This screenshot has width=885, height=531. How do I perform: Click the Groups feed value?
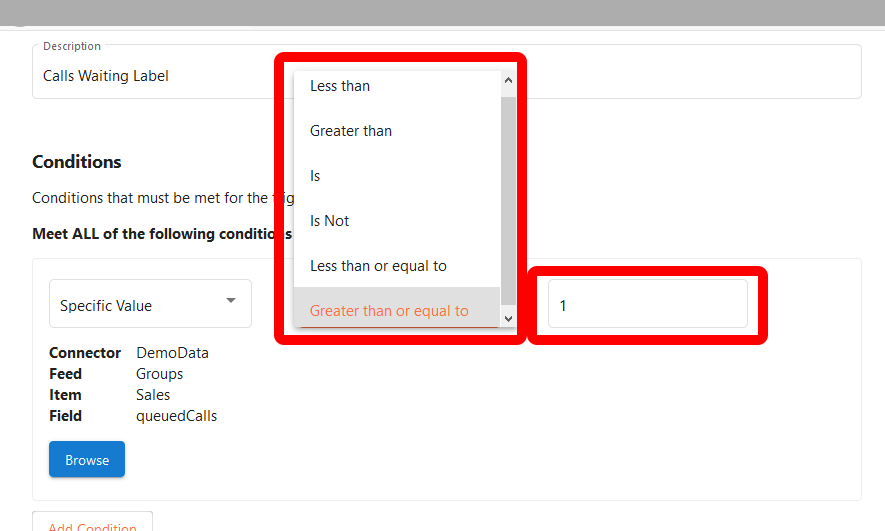point(159,374)
